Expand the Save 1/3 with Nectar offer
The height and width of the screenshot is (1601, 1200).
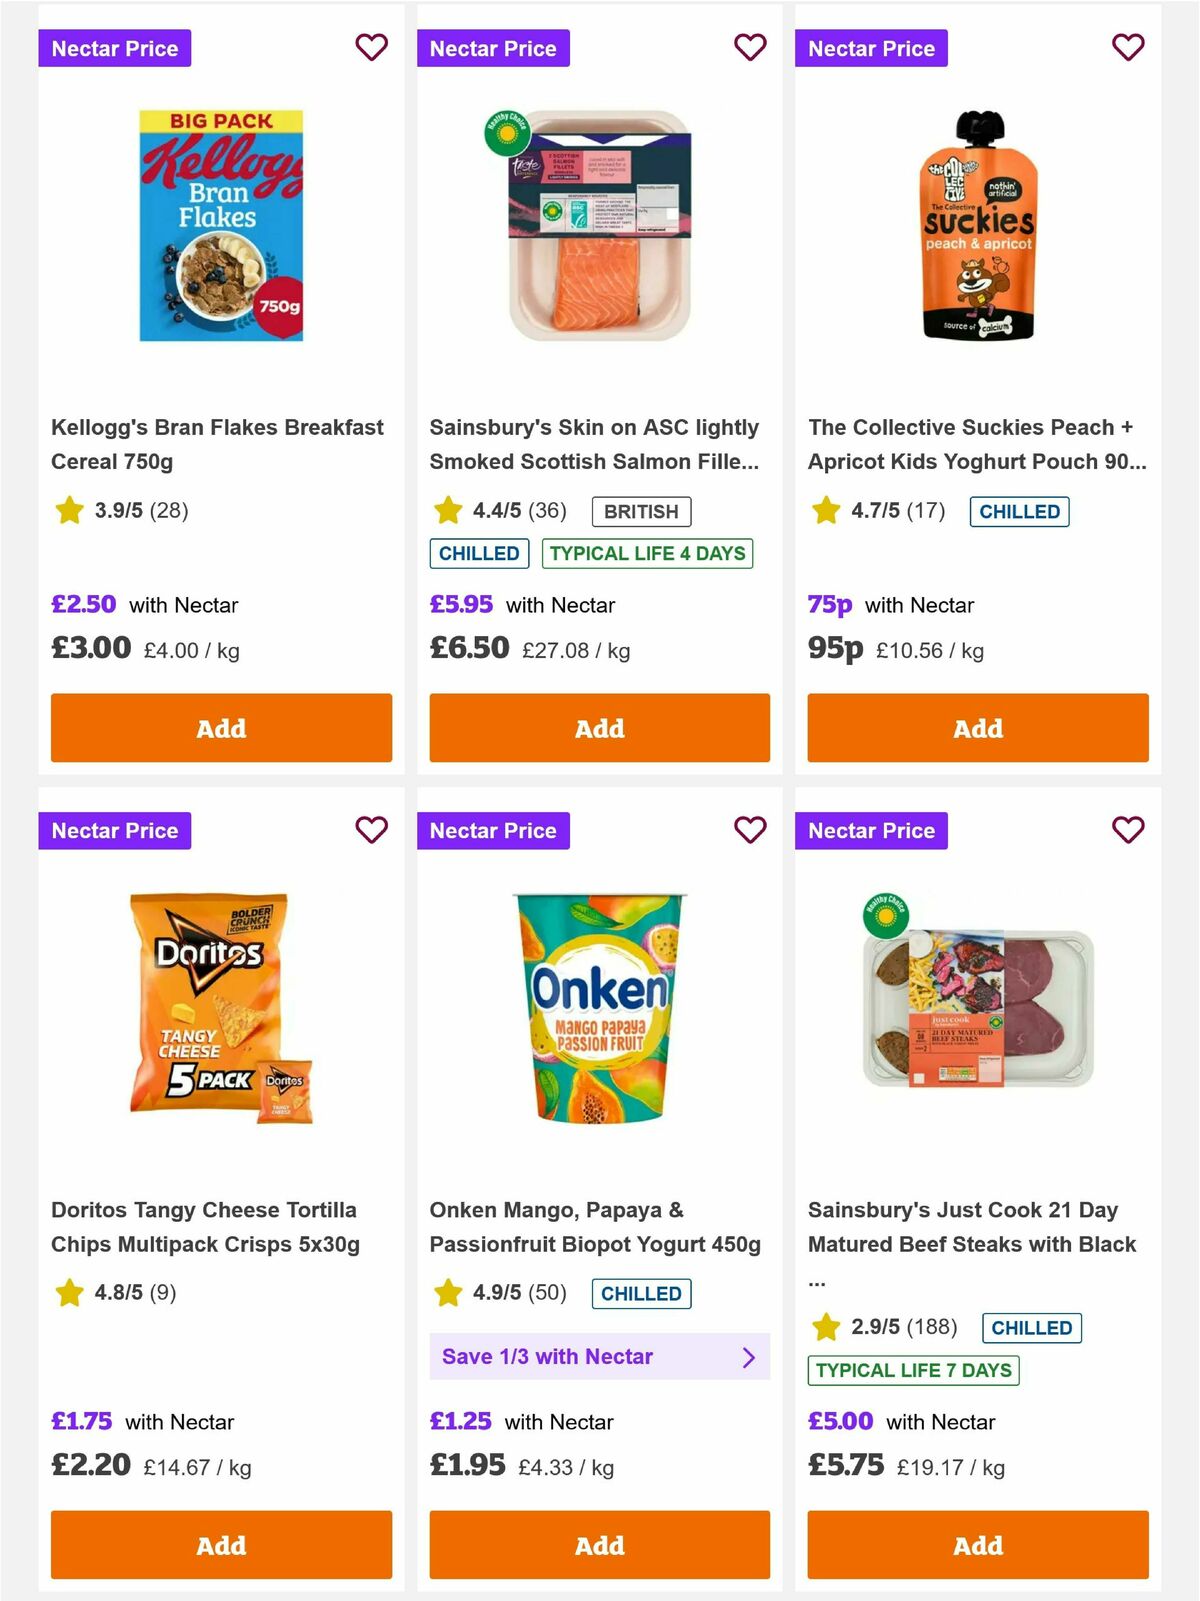coord(598,1356)
